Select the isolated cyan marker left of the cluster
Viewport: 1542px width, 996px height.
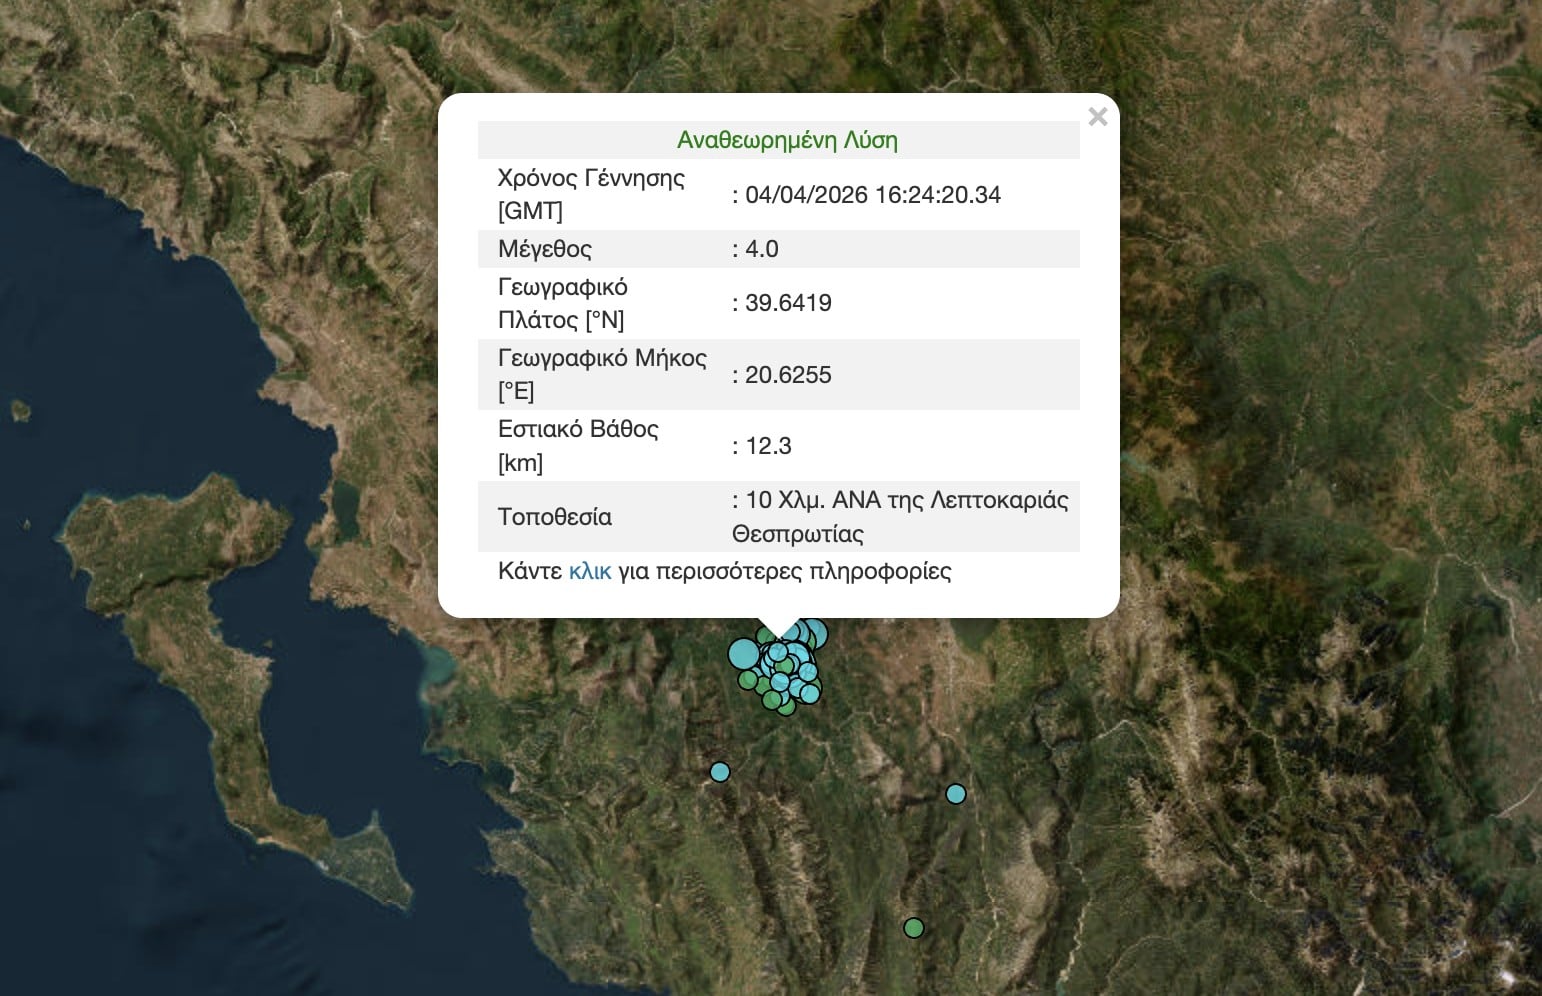[x=720, y=772]
